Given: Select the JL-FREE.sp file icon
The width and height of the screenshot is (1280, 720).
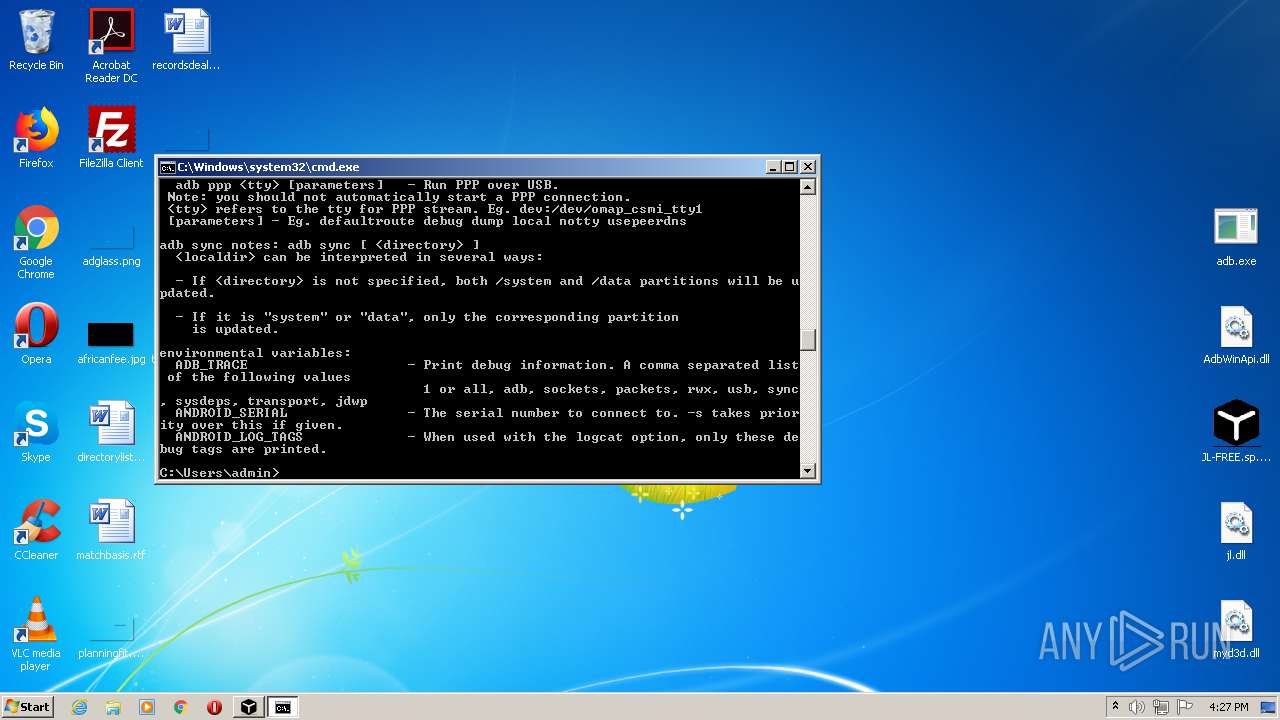Looking at the screenshot, I should [x=1236, y=433].
